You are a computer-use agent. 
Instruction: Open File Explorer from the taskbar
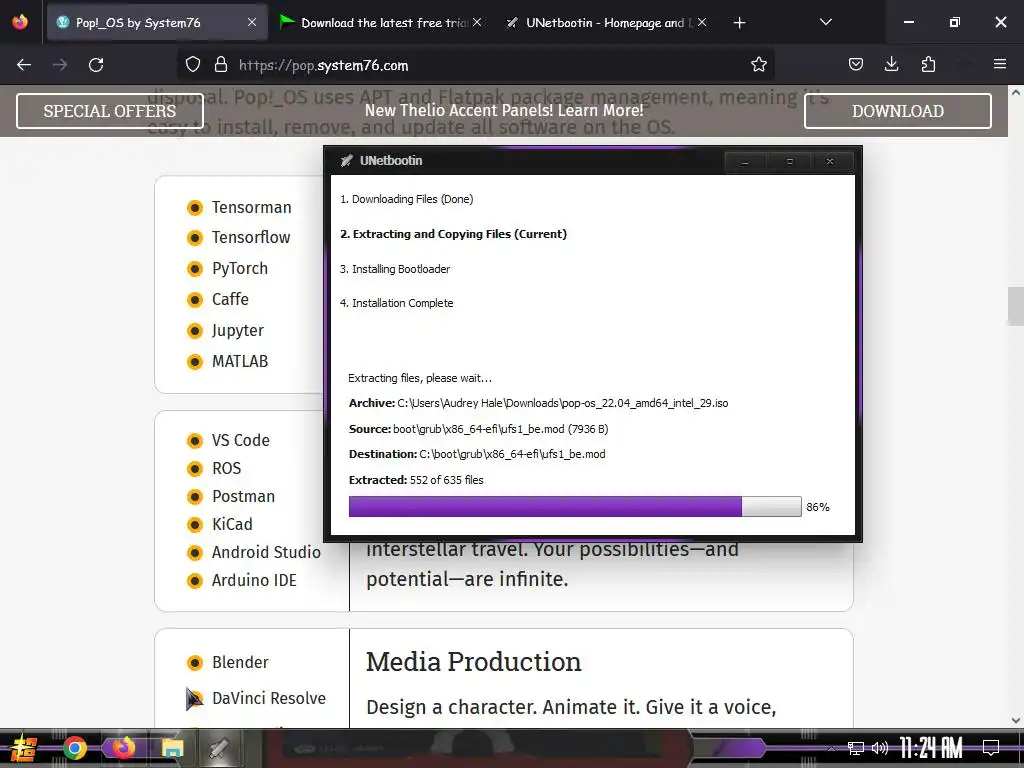click(x=172, y=748)
